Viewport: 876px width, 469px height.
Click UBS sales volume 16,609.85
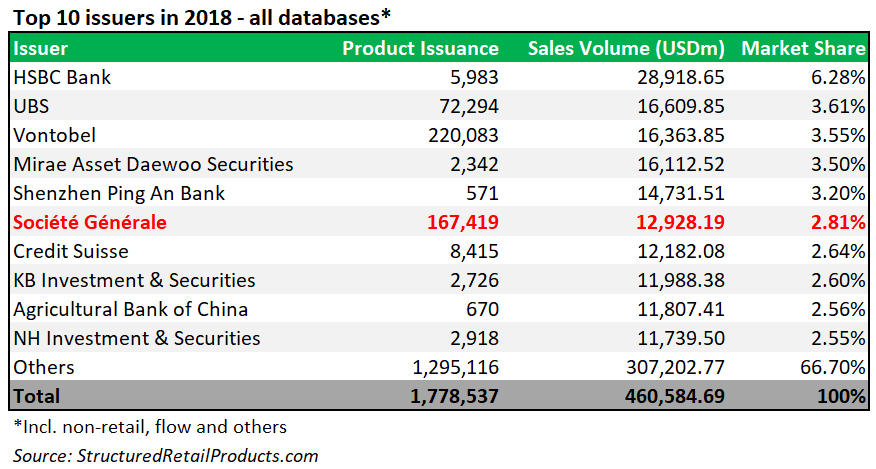pyautogui.click(x=680, y=106)
